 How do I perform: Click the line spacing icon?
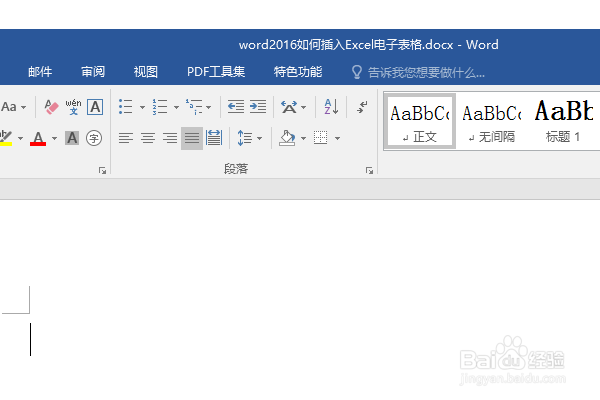click(245, 138)
